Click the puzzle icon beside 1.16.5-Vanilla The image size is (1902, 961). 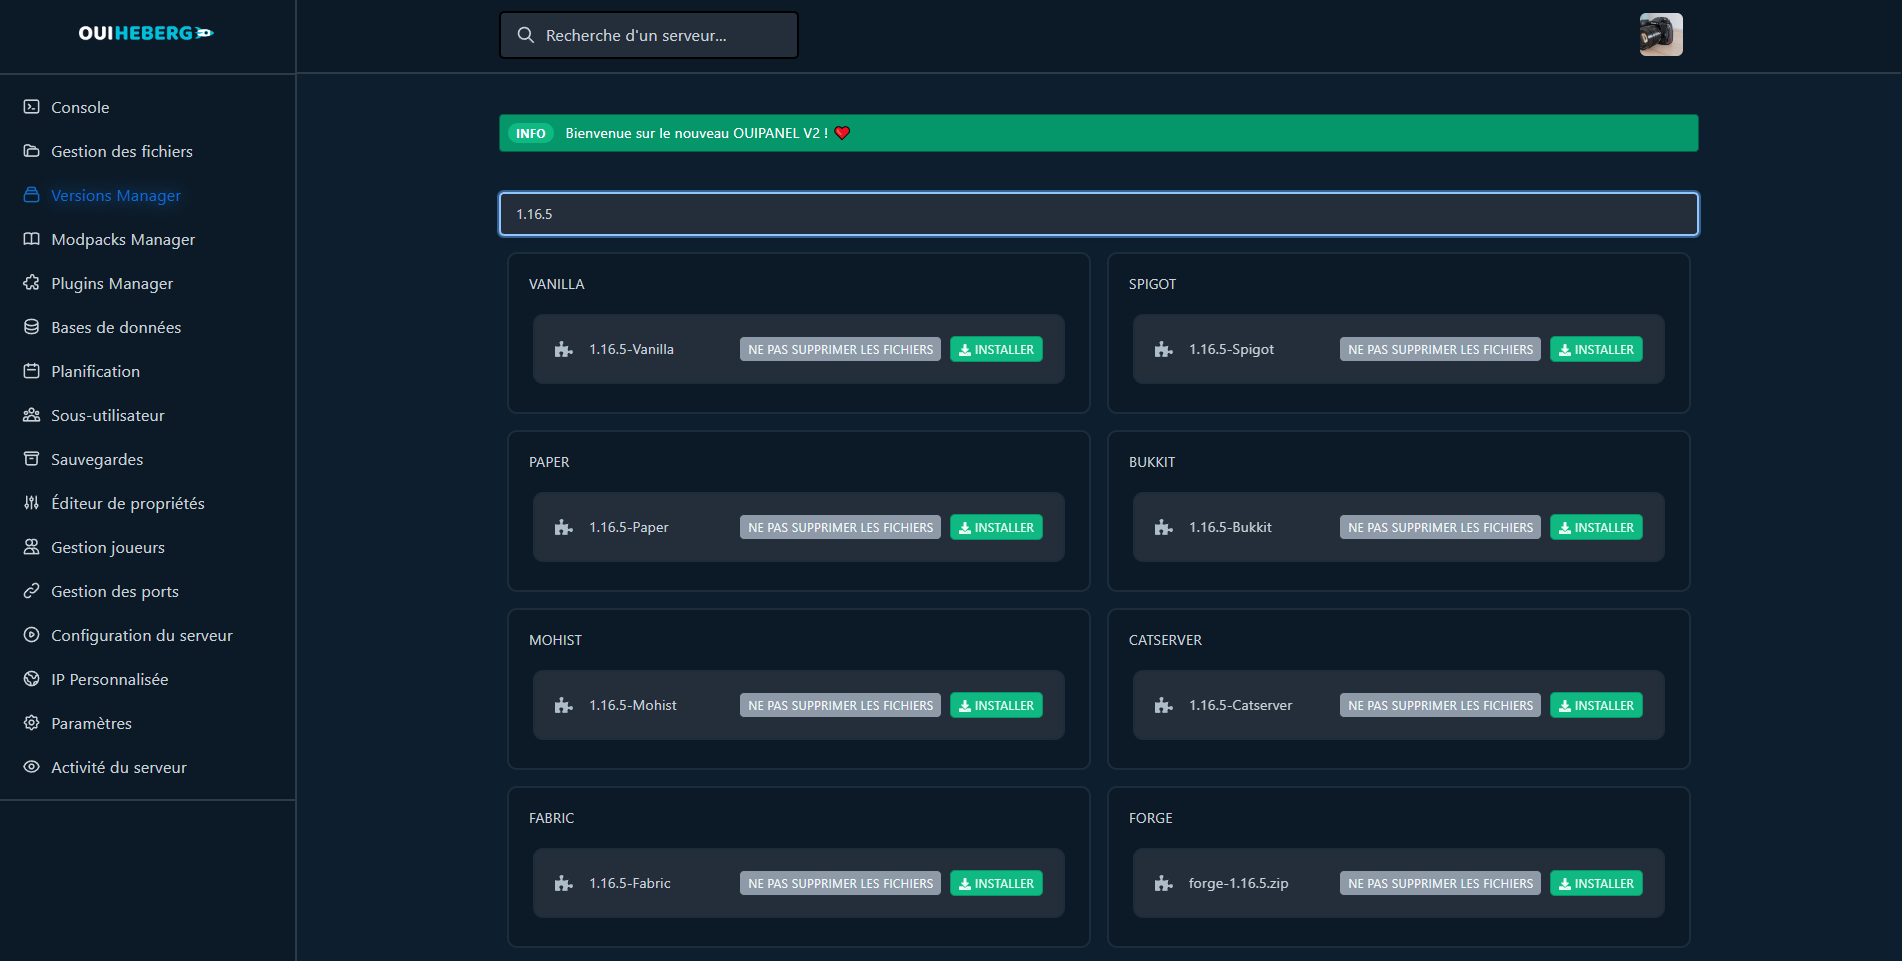tap(564, 349)
